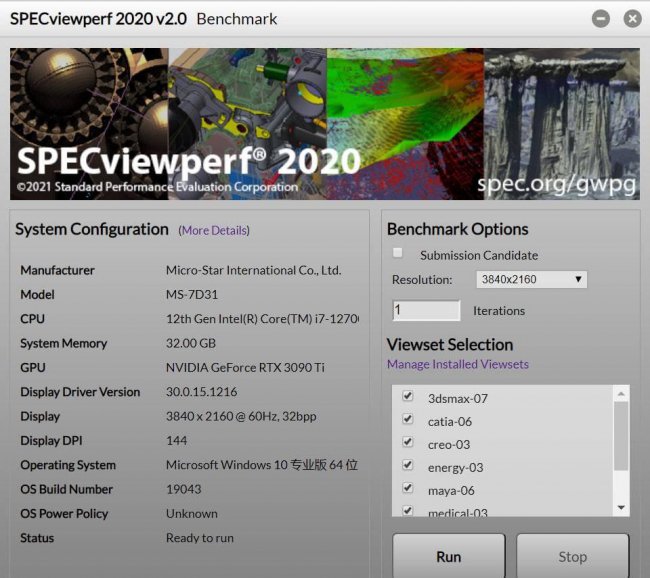Minimize the SPECviewperf window
The width and height of the screenshot is (650, 578).
tap(601, 19)
